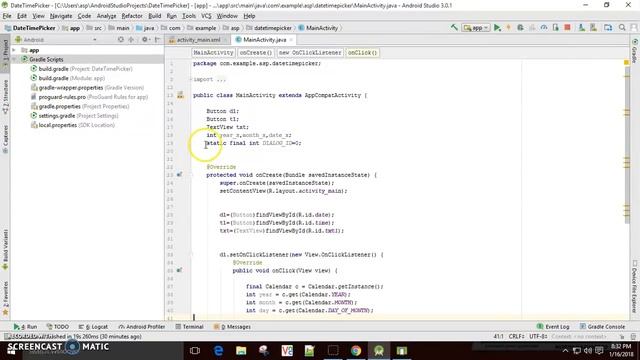Image resolution: width=640 pixels, height=360 pixels.
Task: Open AVD Manager from the toolbar
Action: [581, 27]
